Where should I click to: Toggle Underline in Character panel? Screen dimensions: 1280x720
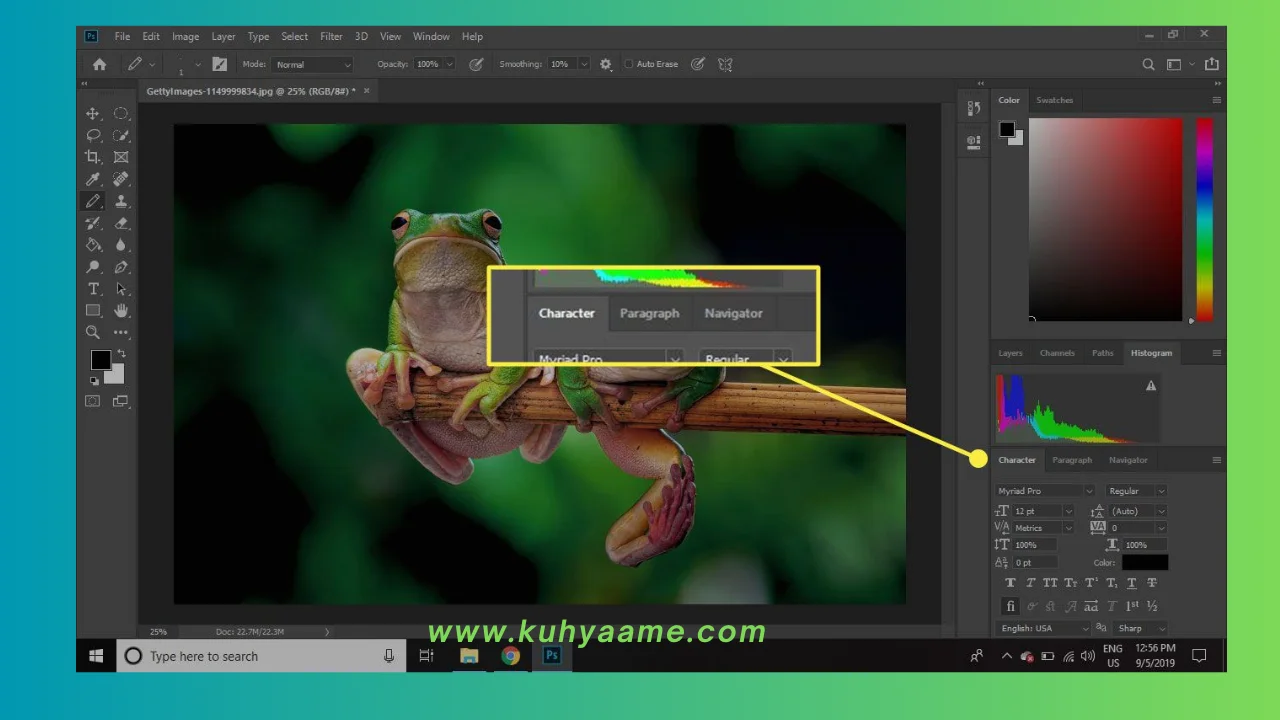click(x=1132, y=583)
